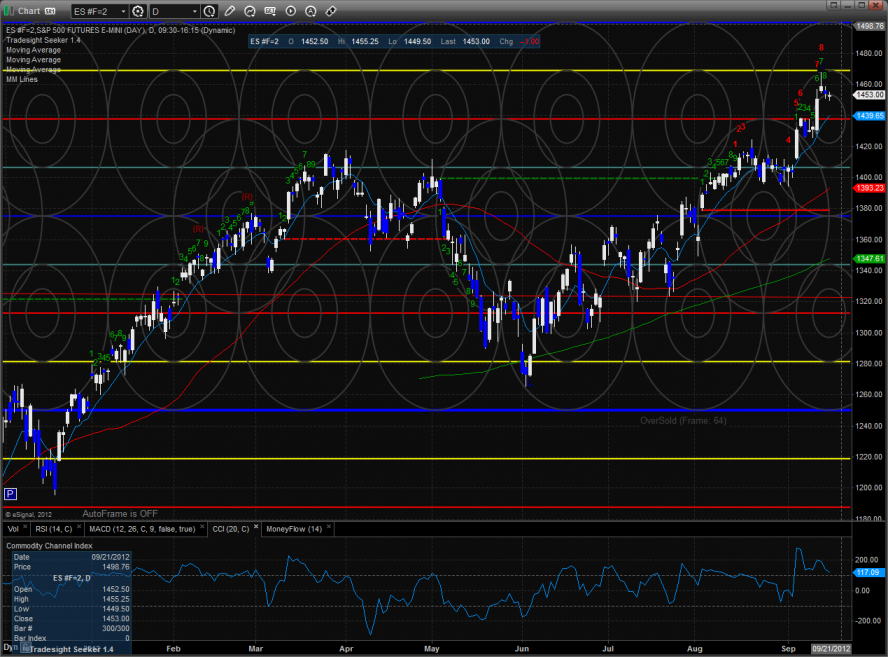Click the blue P marker on chart
Viewport: 888px width, 657px height.
pos(10,493)
